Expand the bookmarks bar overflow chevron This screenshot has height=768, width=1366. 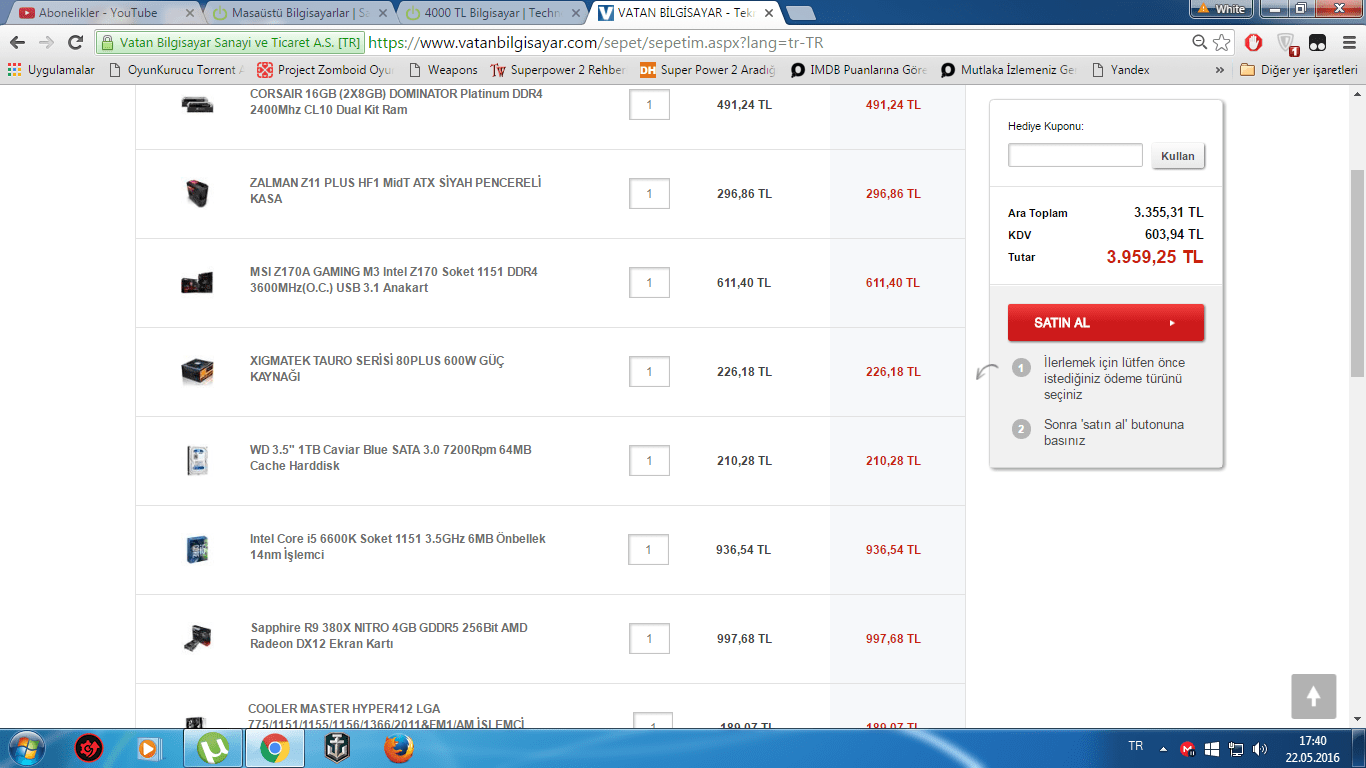(1220, 70)
